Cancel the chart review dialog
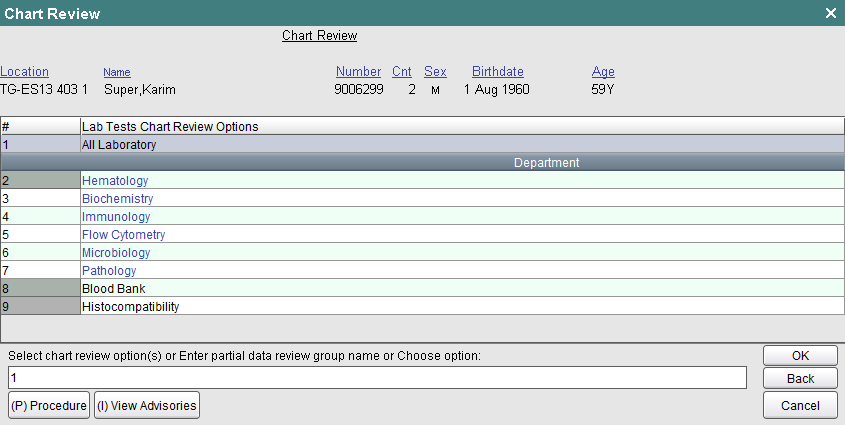 click(800, 406)
